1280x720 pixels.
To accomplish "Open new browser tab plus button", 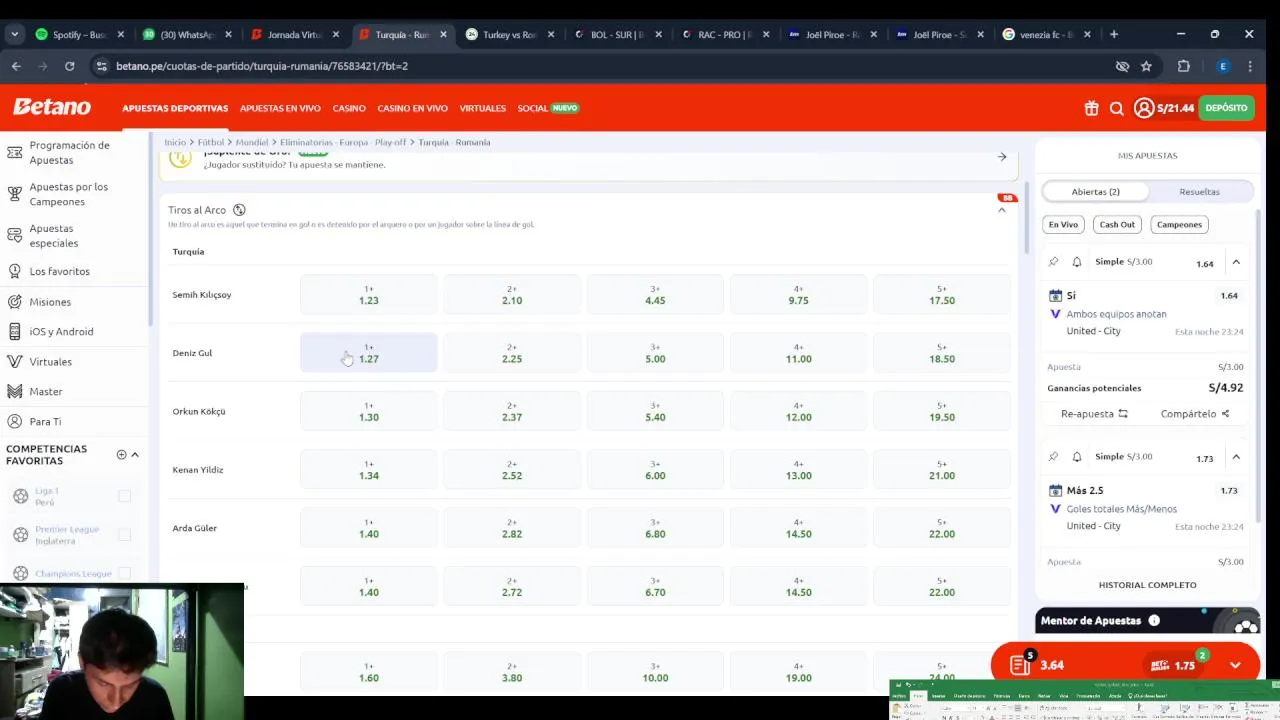I will coord(1114,34).
